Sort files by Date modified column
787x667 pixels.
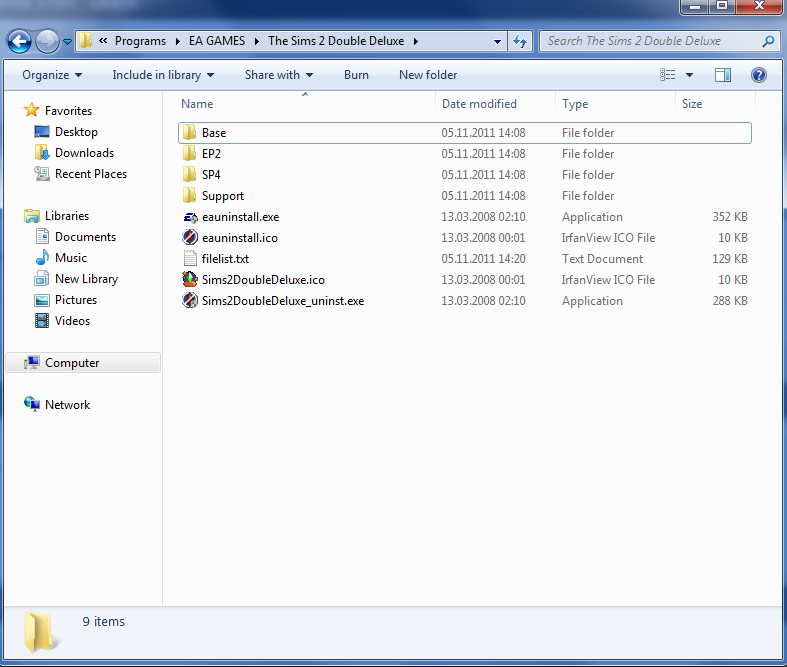(x=479, y=104)
